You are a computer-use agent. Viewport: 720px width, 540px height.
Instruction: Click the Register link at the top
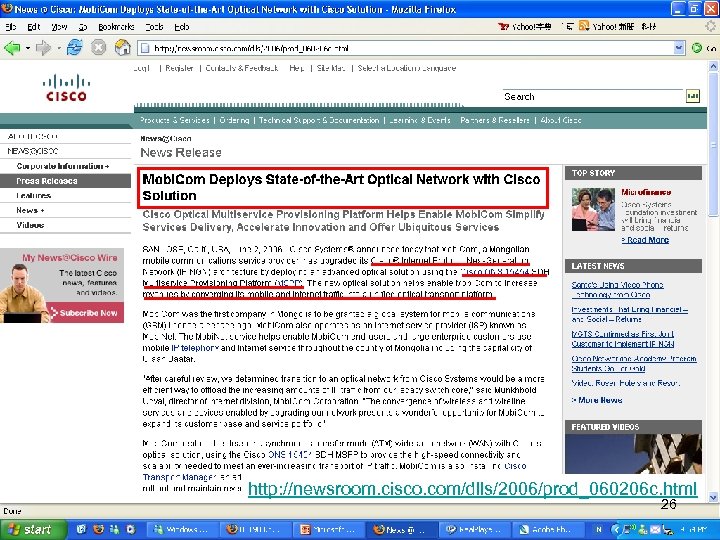pyautogui.click(x=179, y=68)
